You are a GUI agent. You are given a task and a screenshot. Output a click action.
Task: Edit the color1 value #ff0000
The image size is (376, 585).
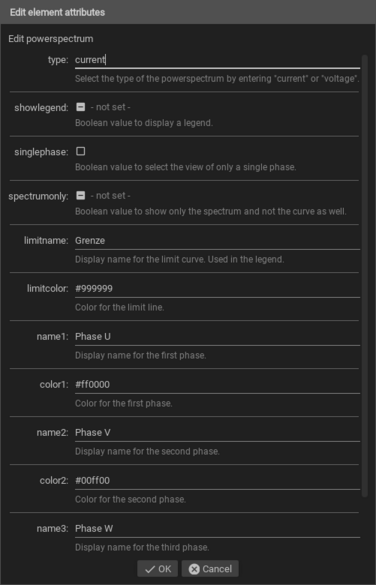[x=217, y=385]
